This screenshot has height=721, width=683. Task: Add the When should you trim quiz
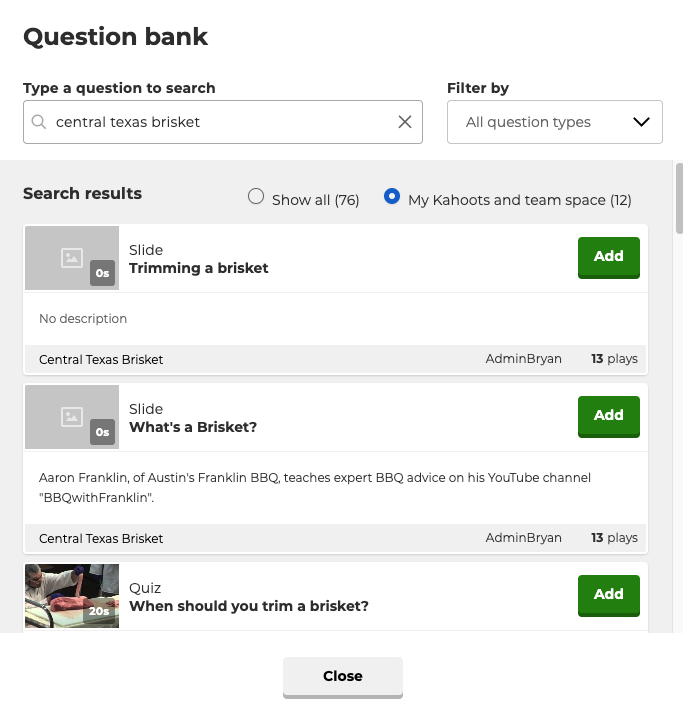pos(608,595)
